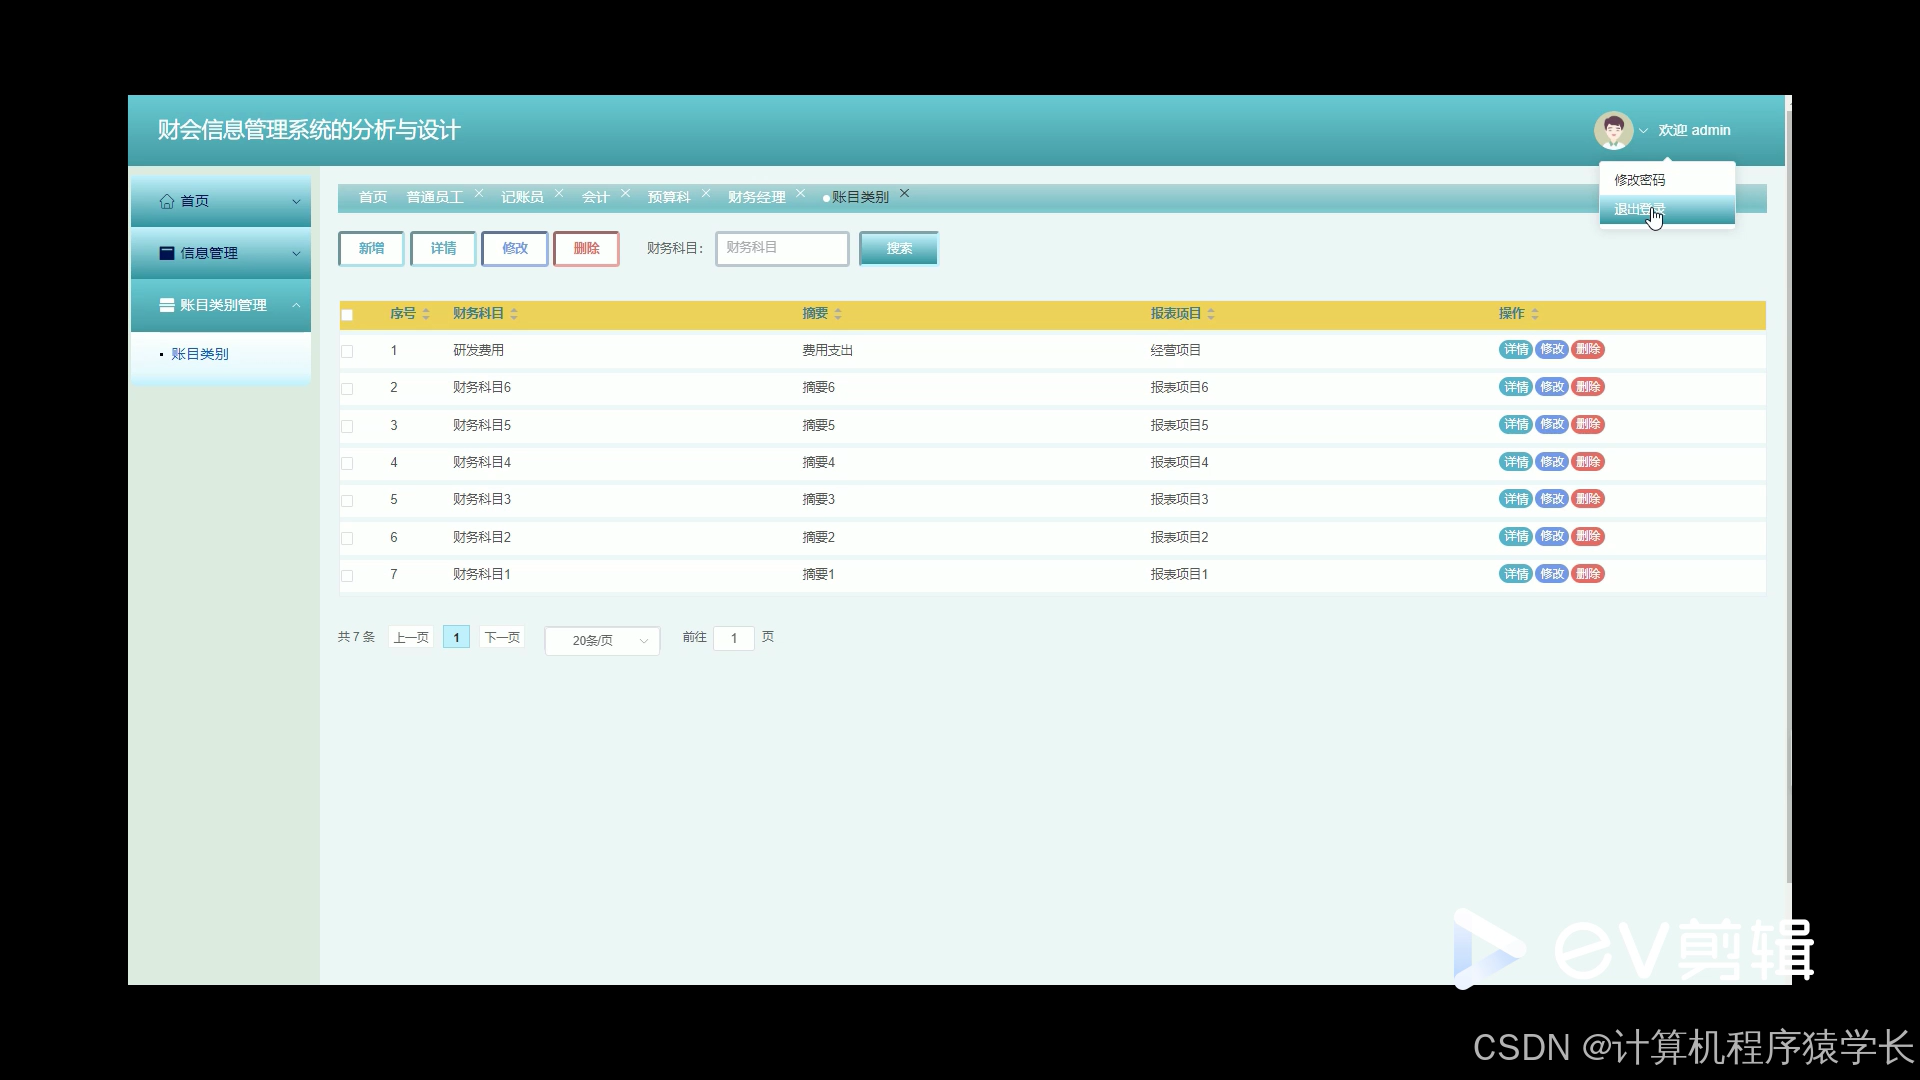Click the admin user avatar
The width and height of the screenshot is (1920, 1080).
click(x=1612, y=130)
